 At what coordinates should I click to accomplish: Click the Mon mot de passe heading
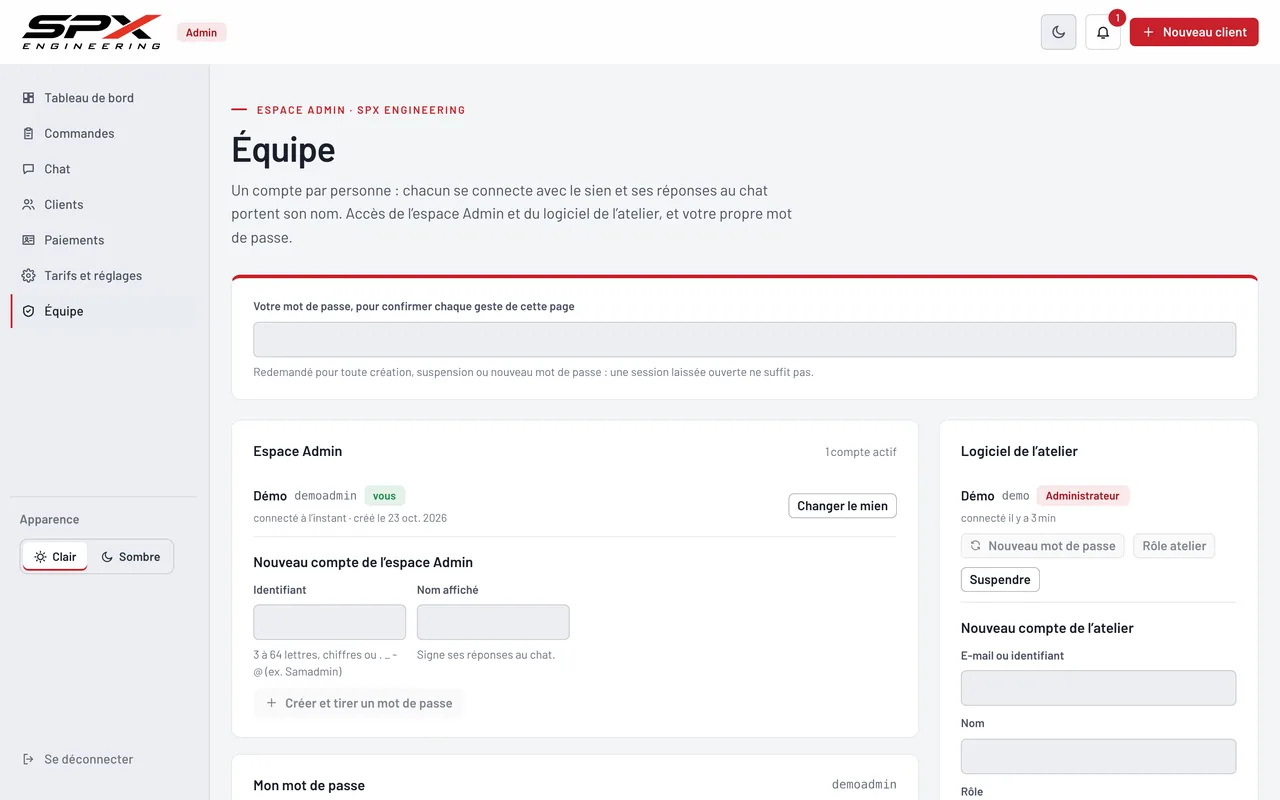pos(309,786)
